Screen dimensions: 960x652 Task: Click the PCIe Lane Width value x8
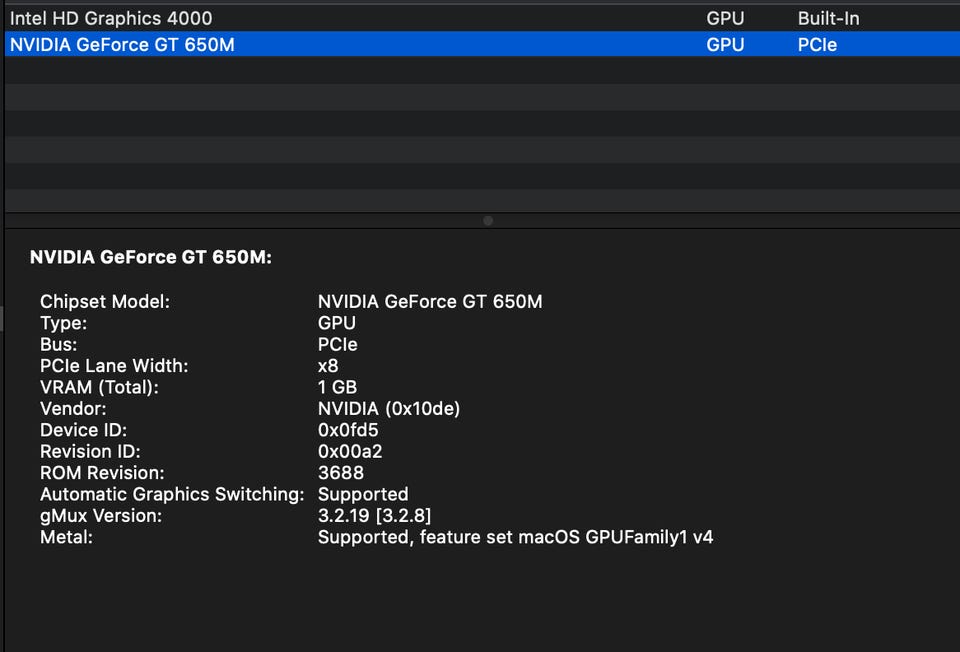(328, 365)
